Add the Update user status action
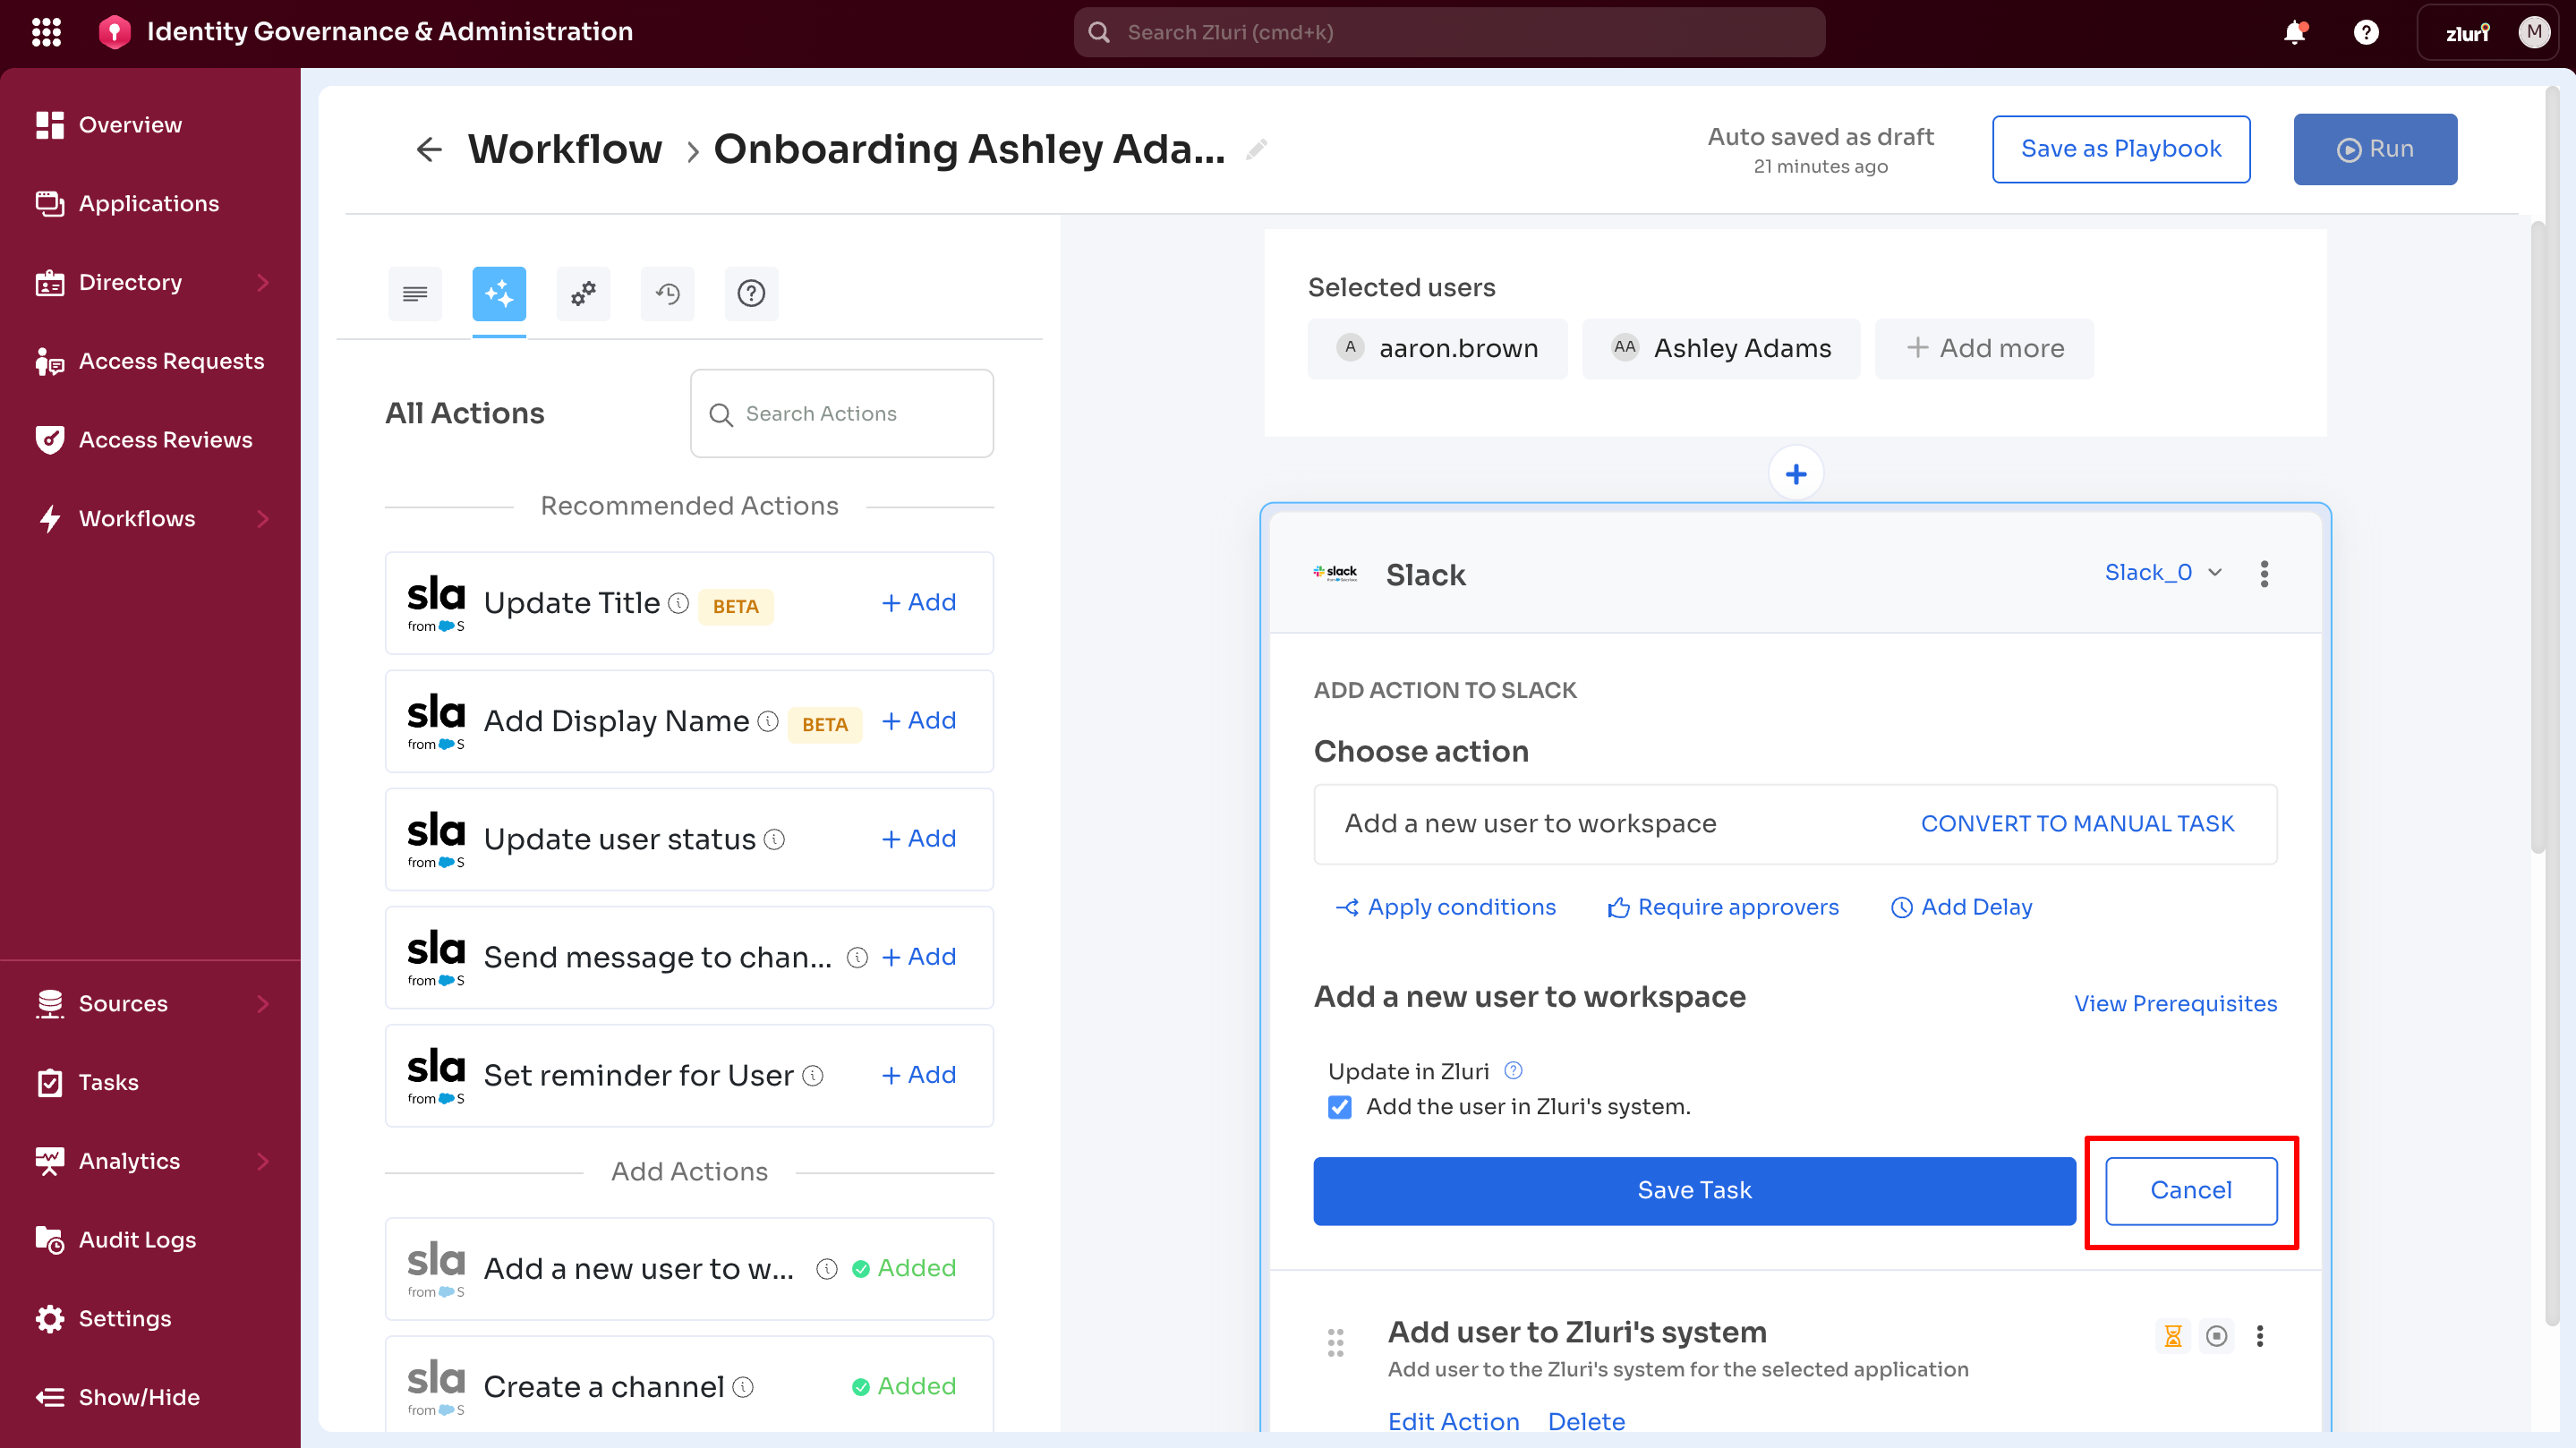Screen dimensions: 2576x1448 (918, 838)
